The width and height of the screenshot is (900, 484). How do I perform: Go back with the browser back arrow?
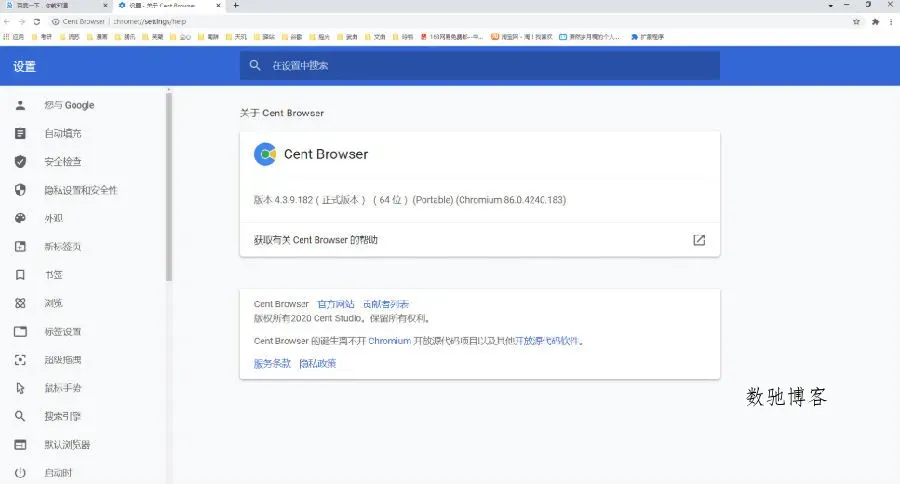7,21
